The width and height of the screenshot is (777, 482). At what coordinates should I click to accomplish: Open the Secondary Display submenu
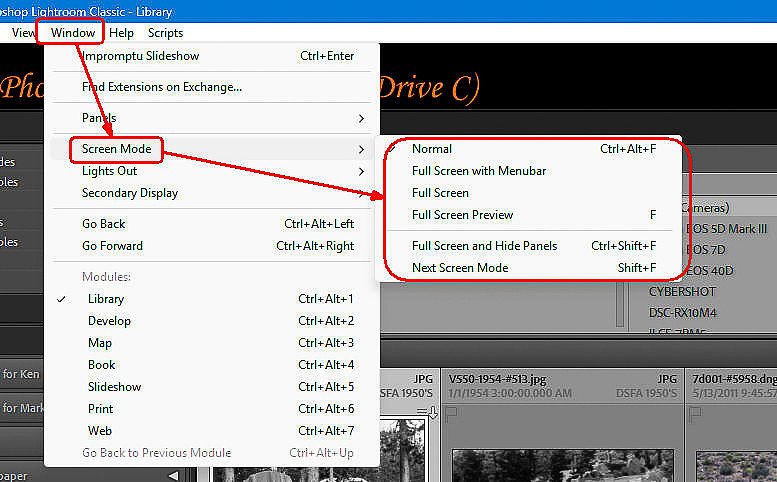(x=212, y=193)
